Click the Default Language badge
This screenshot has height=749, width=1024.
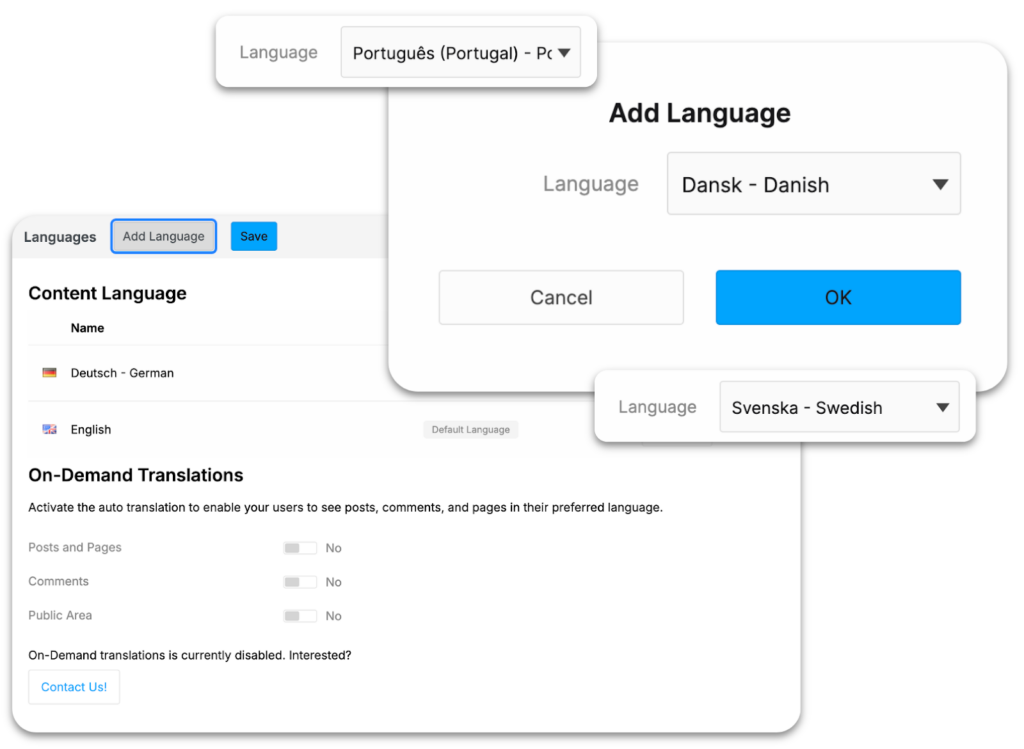tap(470, 430)
